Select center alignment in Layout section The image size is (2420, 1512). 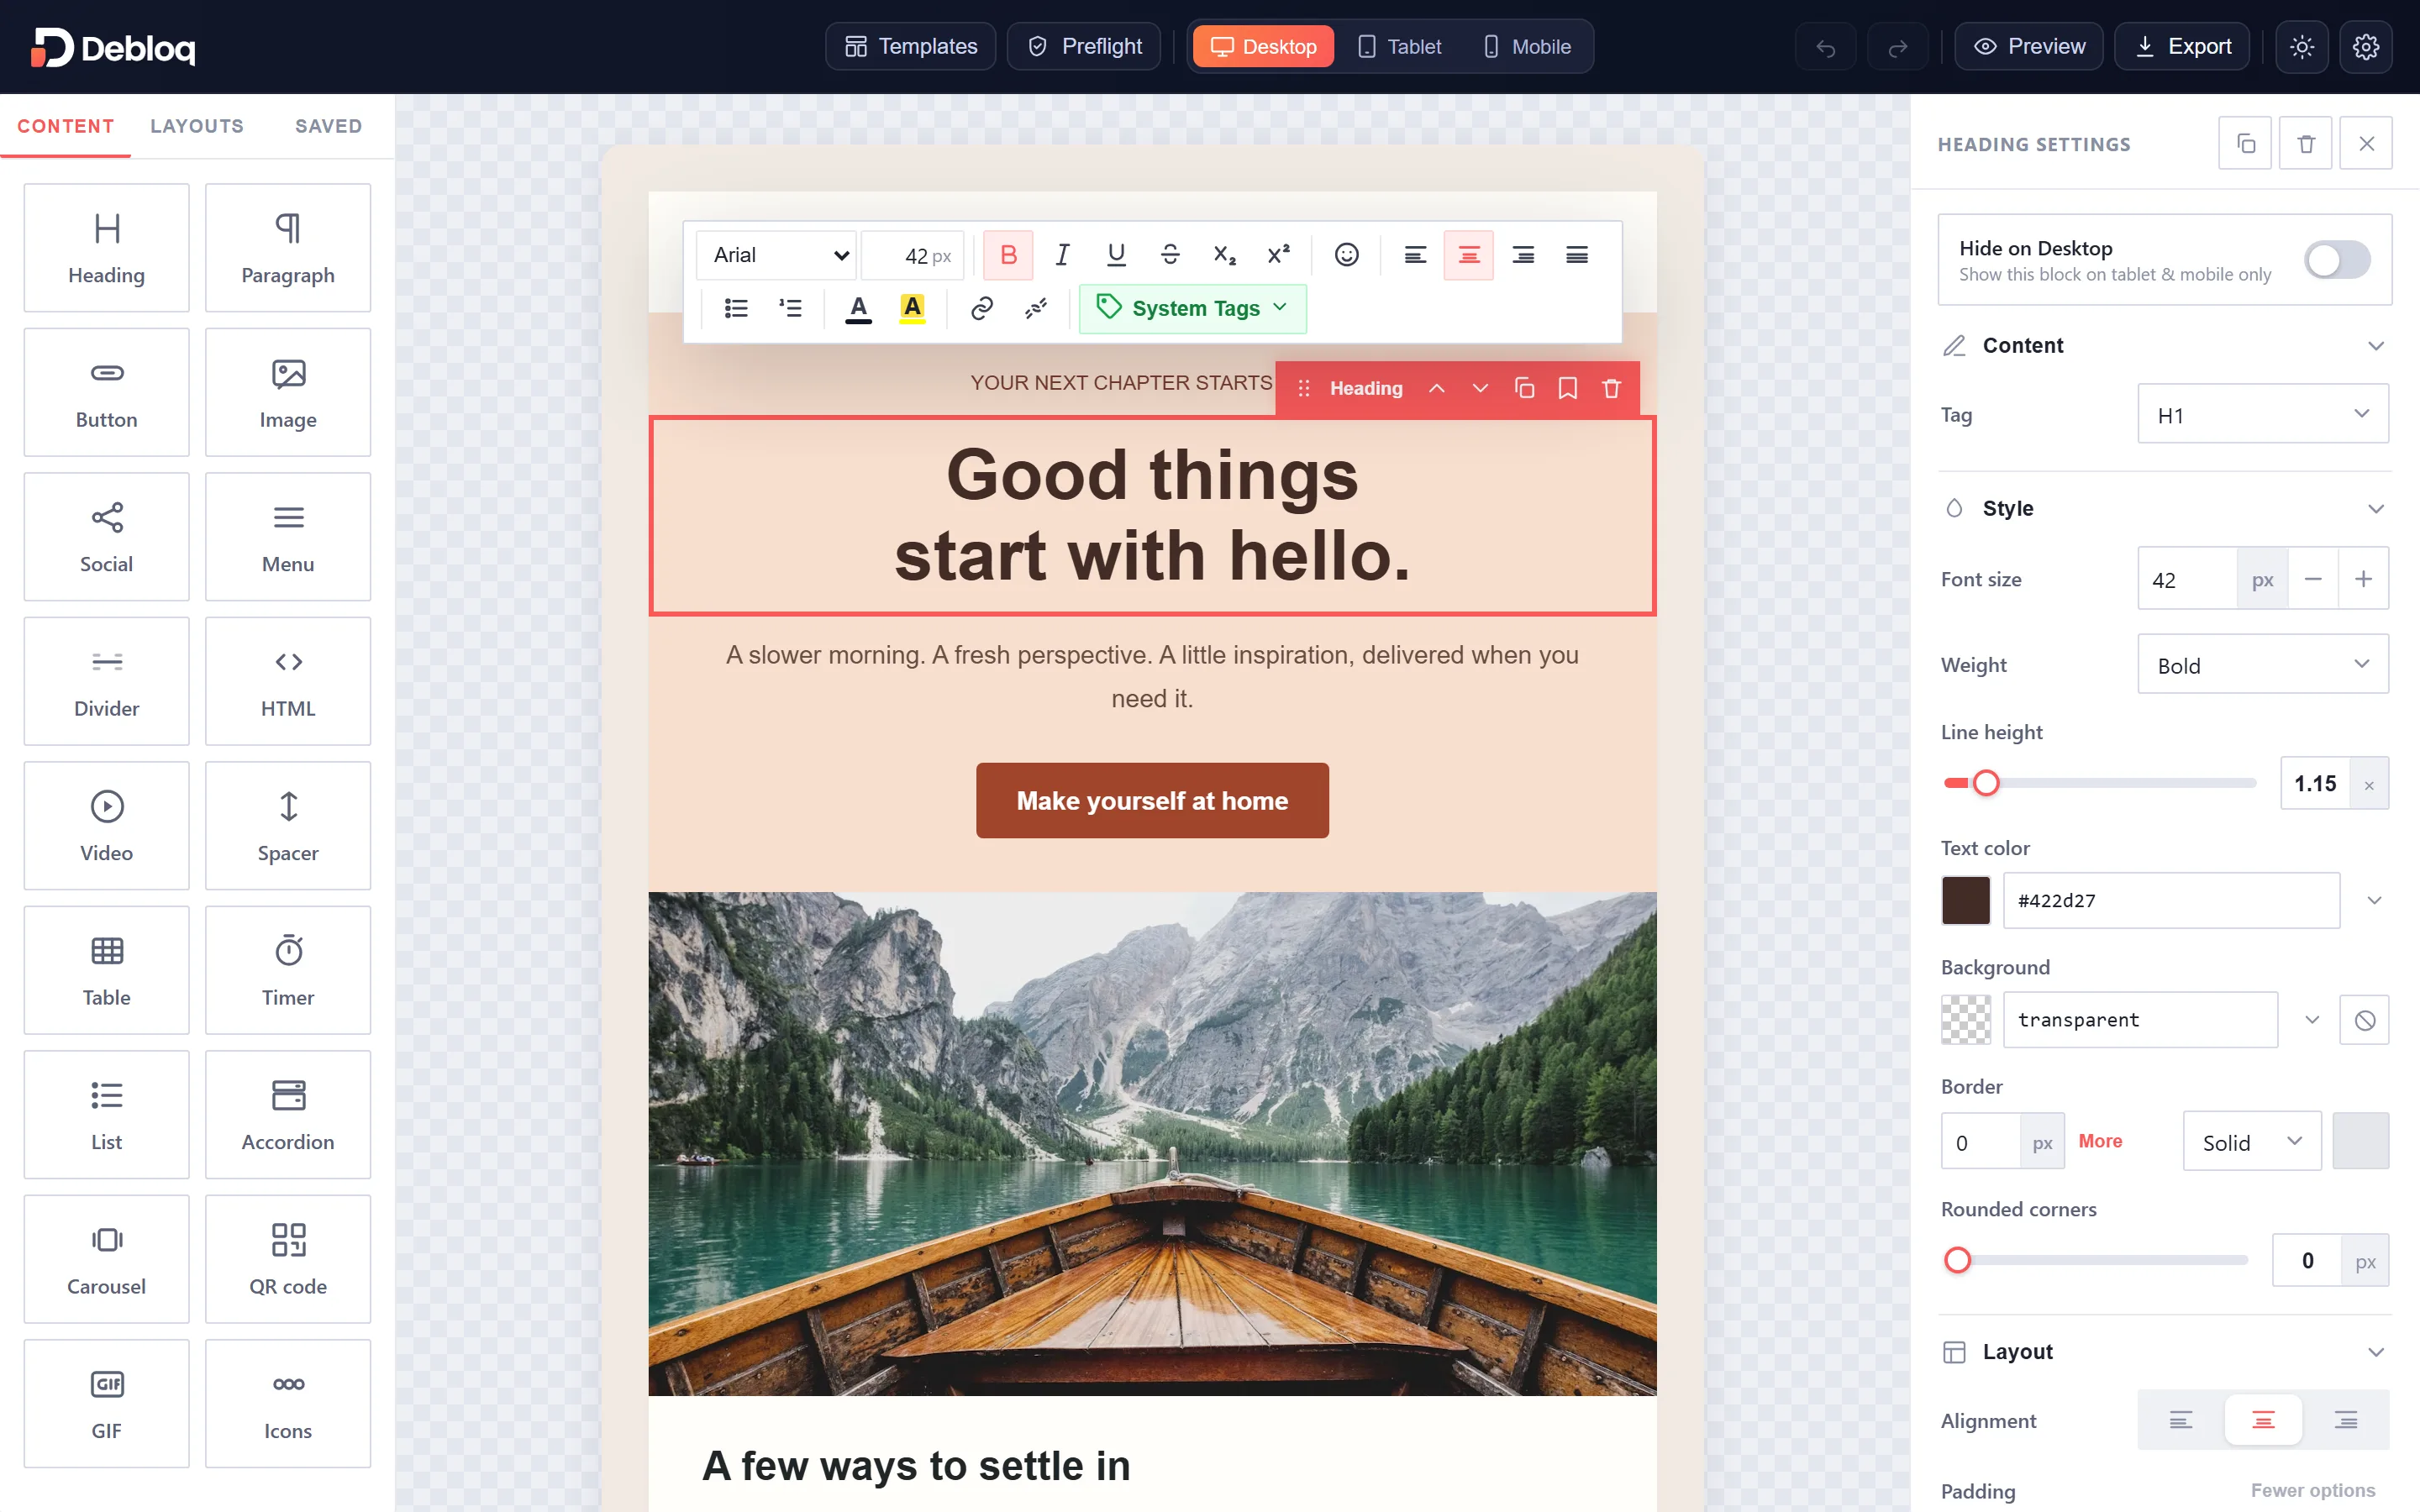coord(2263,1420)
